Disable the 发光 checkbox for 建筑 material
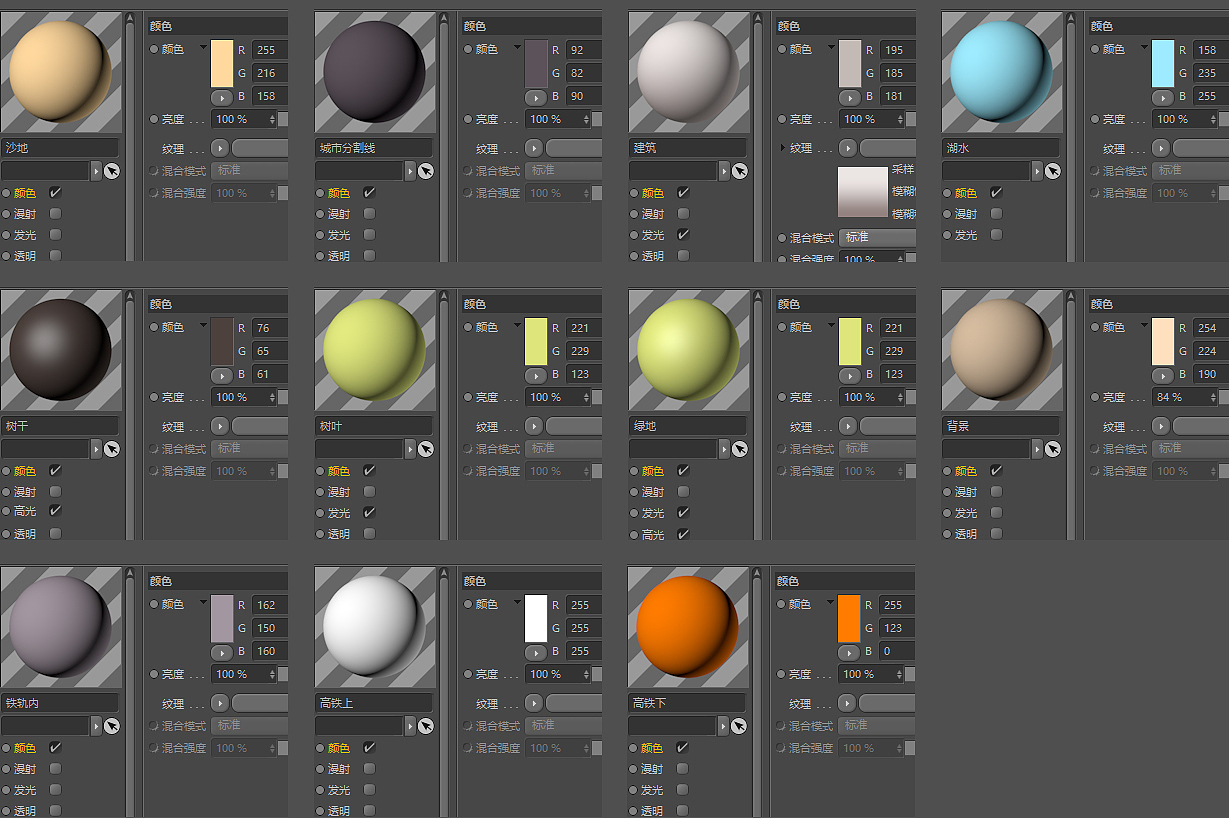Image resolution: width=1229 pixels, height=818 pixels. pos(683,234)
